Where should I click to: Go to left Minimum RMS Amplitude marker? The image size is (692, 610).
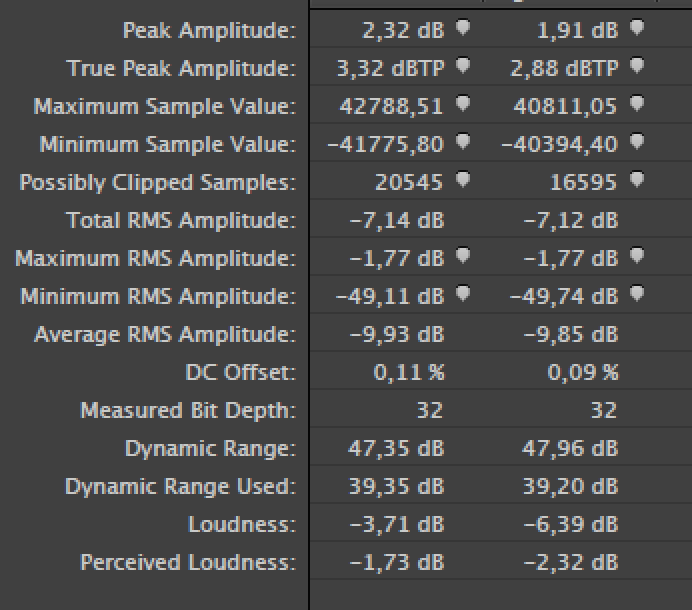463,295
